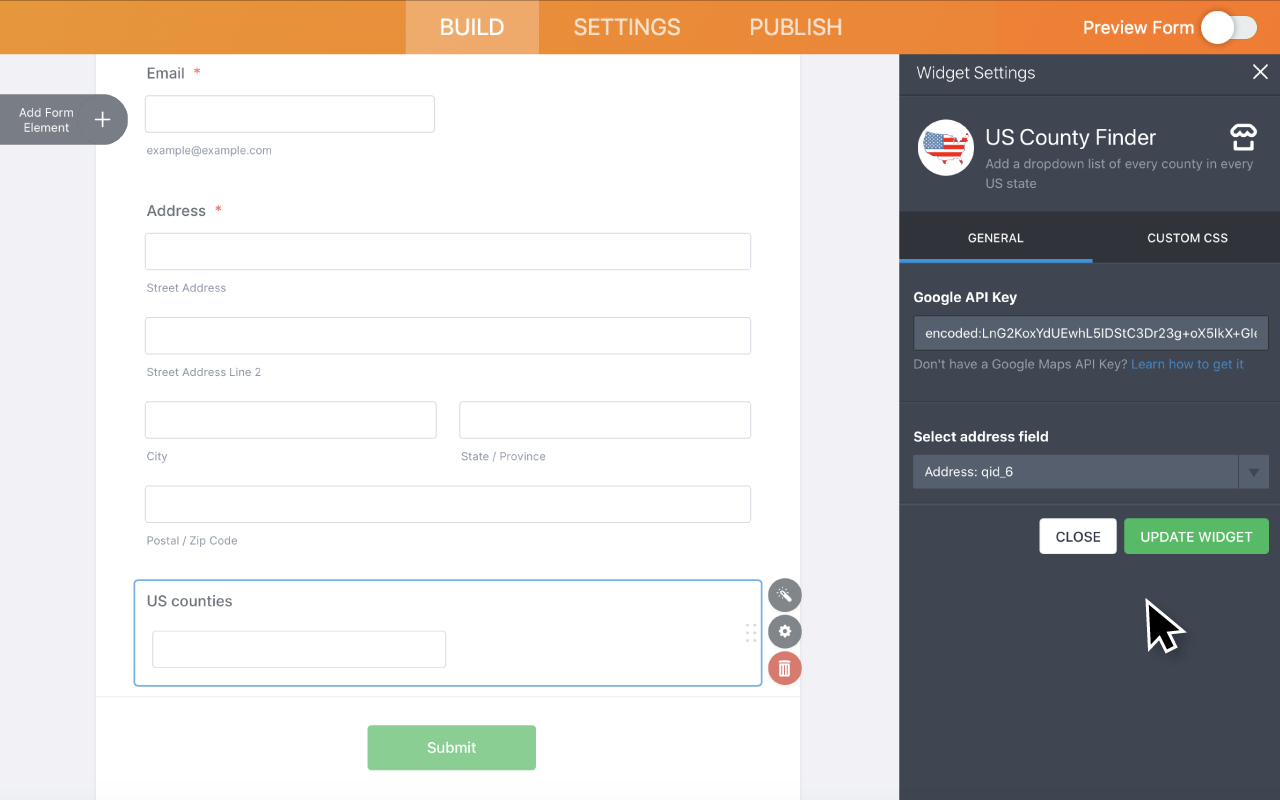Viewport: 1280px width, 800px height.
Task: Follow the Learn how to get it link
Action: [x=1187, y=364]
